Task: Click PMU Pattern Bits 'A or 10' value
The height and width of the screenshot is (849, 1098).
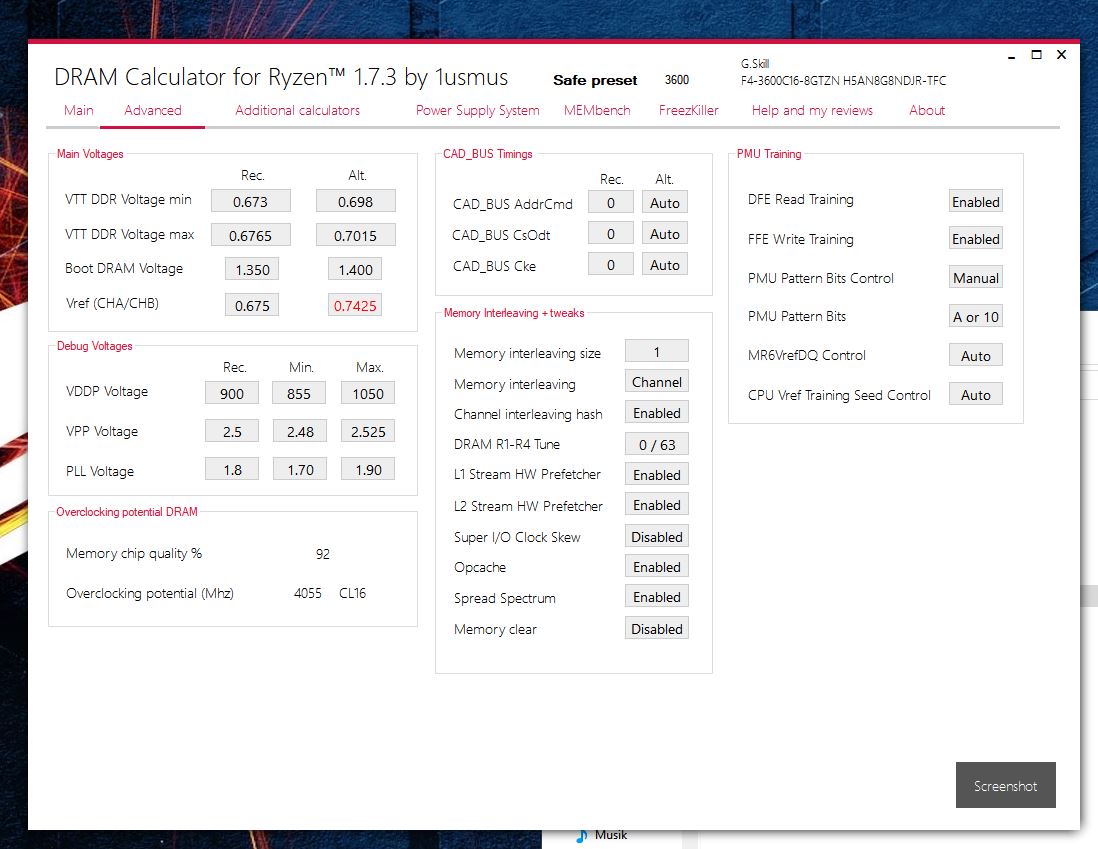Action: 975,317
